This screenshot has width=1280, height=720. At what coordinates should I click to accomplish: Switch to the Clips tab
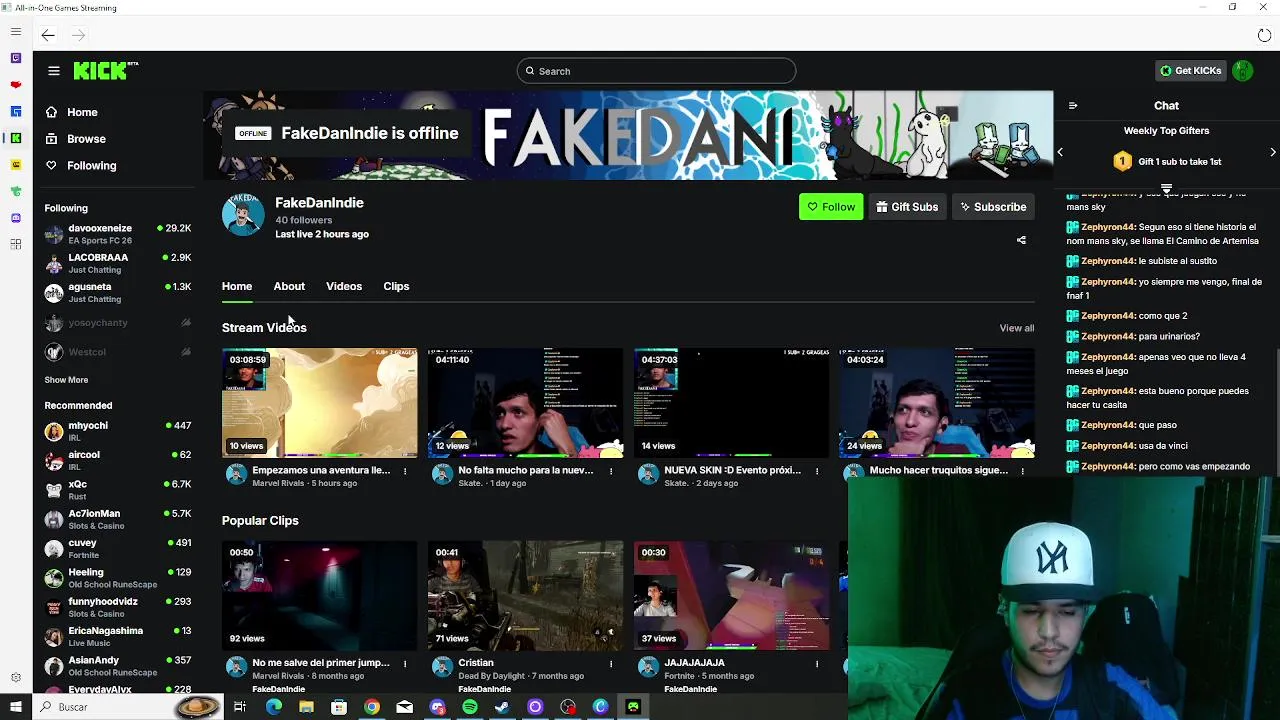[x=396, y=286]
